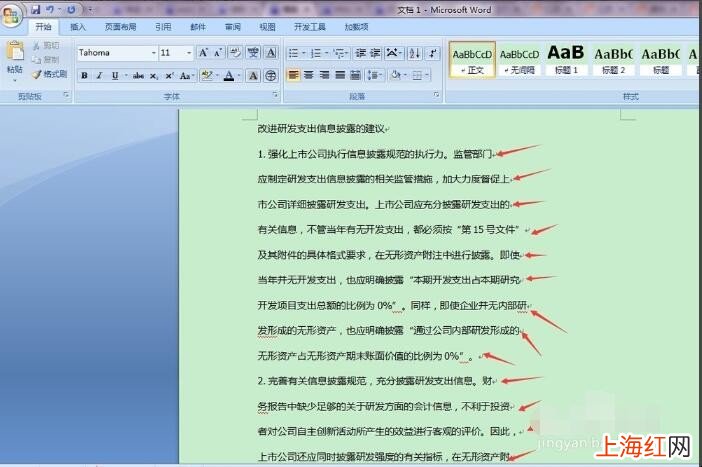Apply text highlight color
Image resolution: width=702 pixels, height=467 pixels.
click(206, 76)
